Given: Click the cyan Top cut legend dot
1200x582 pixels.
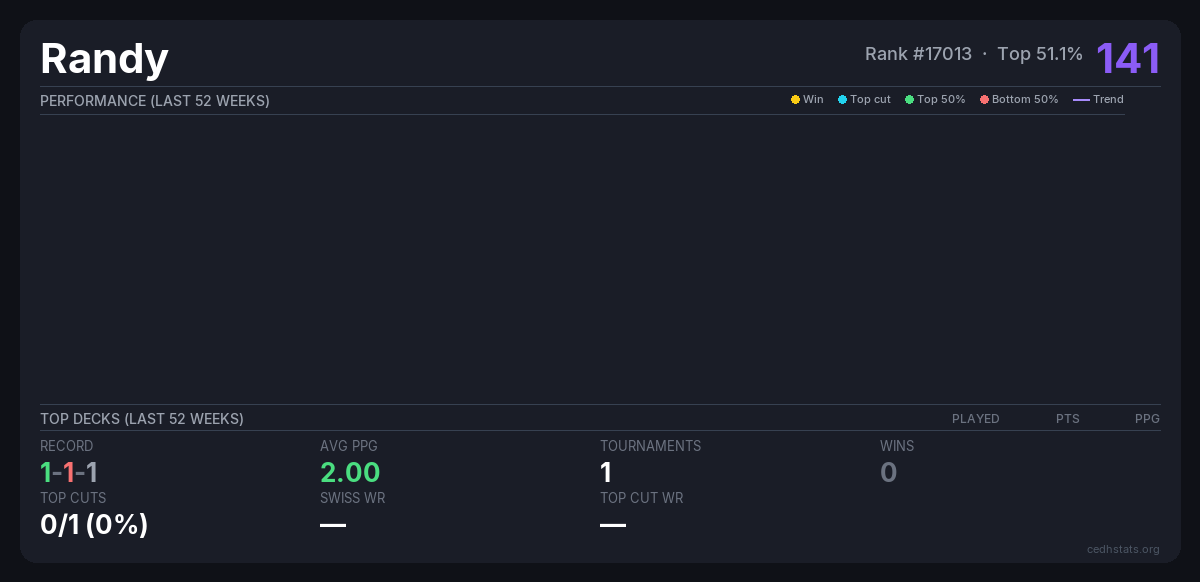Looking at the screenshot, I should (x=842, y=100).
